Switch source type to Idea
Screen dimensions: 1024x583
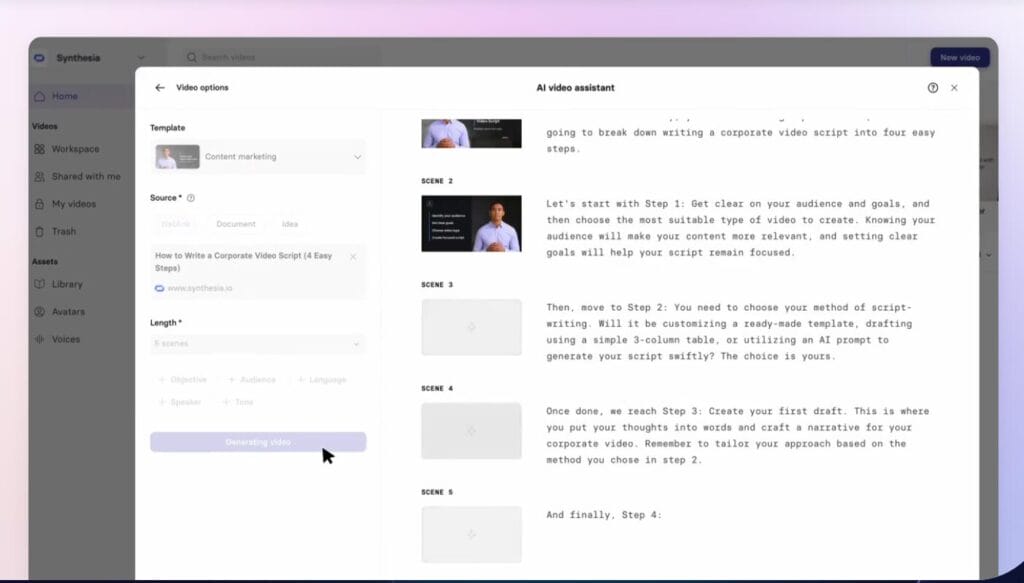290,223
